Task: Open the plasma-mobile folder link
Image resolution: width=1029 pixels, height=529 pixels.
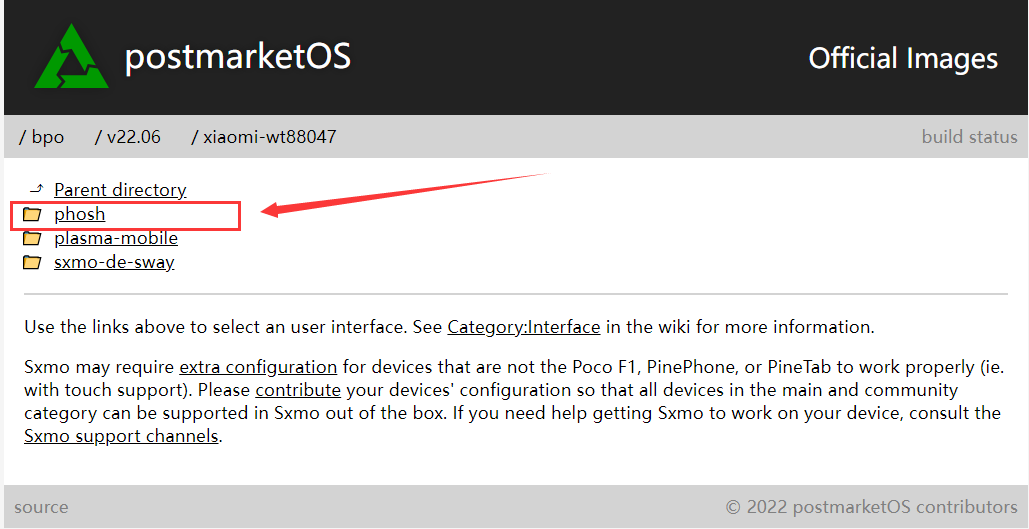Action: point(116,238)
